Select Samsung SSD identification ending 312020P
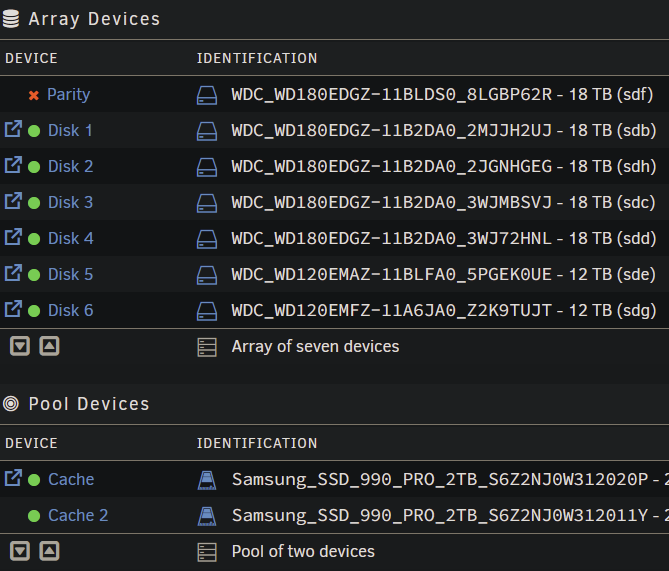Viewport: 669px width, 571px height. pyautogui.click(x=440, y=480)
